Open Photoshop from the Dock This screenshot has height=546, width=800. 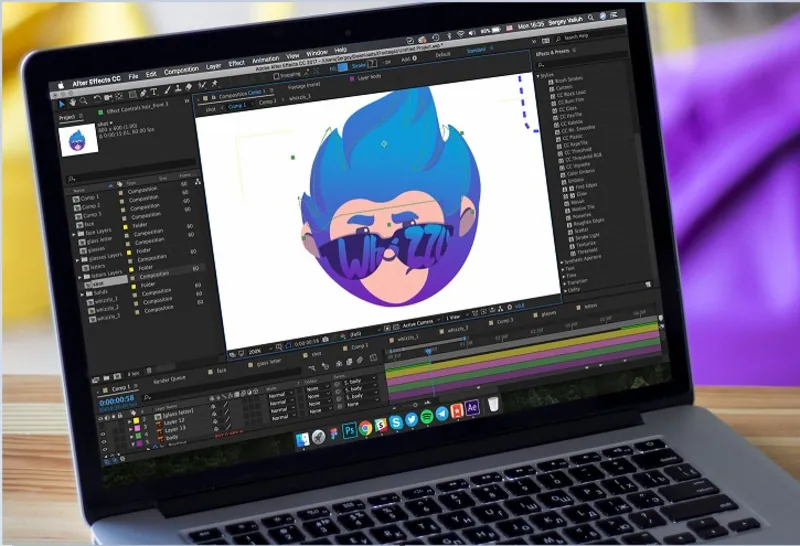(349, 431)
